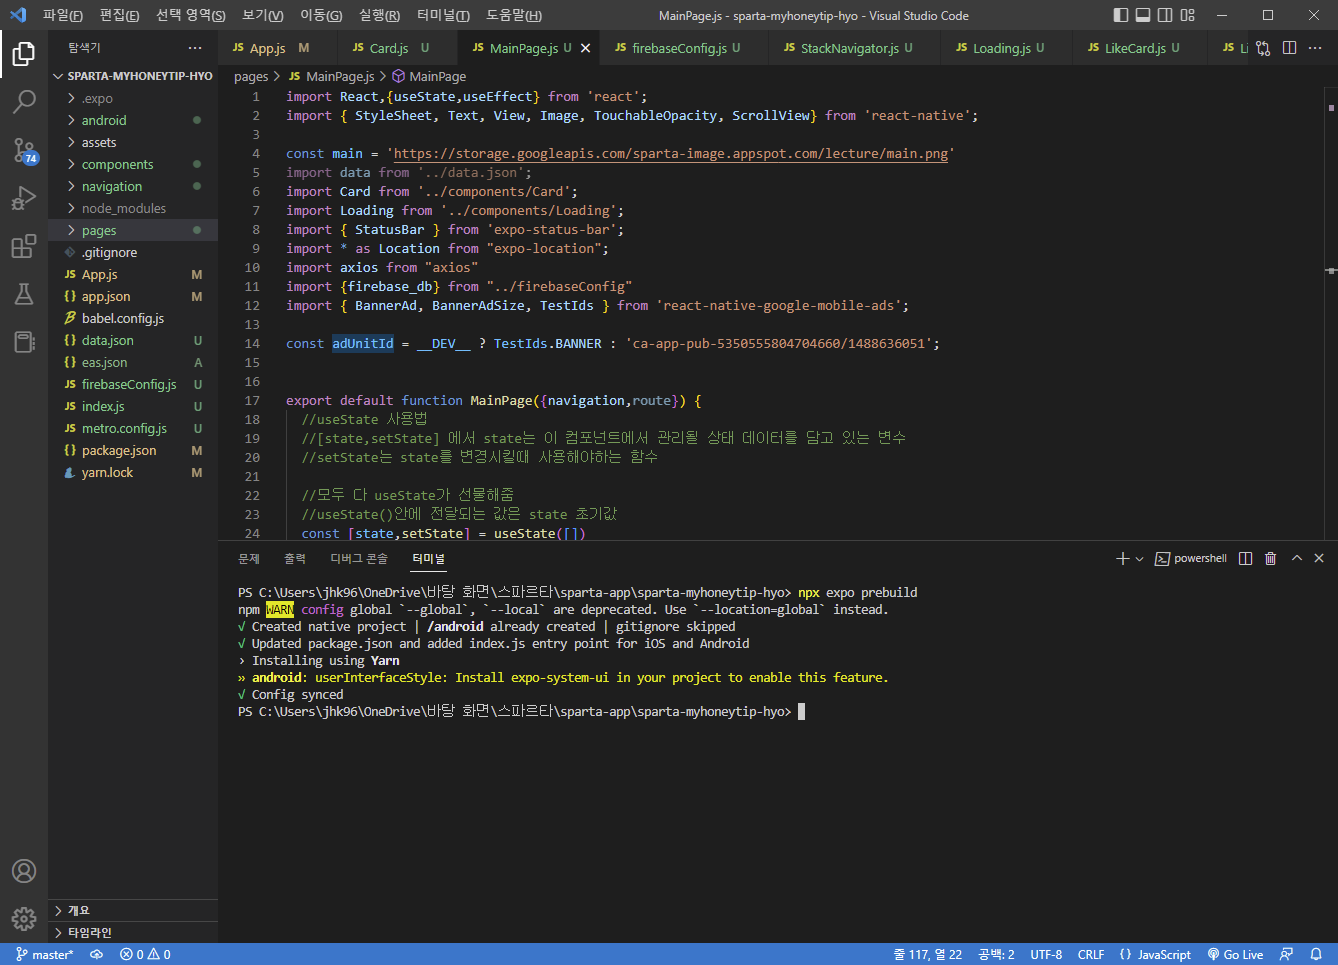Synchronize changes icon in status bar

pyautogui.click(x=97, y=954)
